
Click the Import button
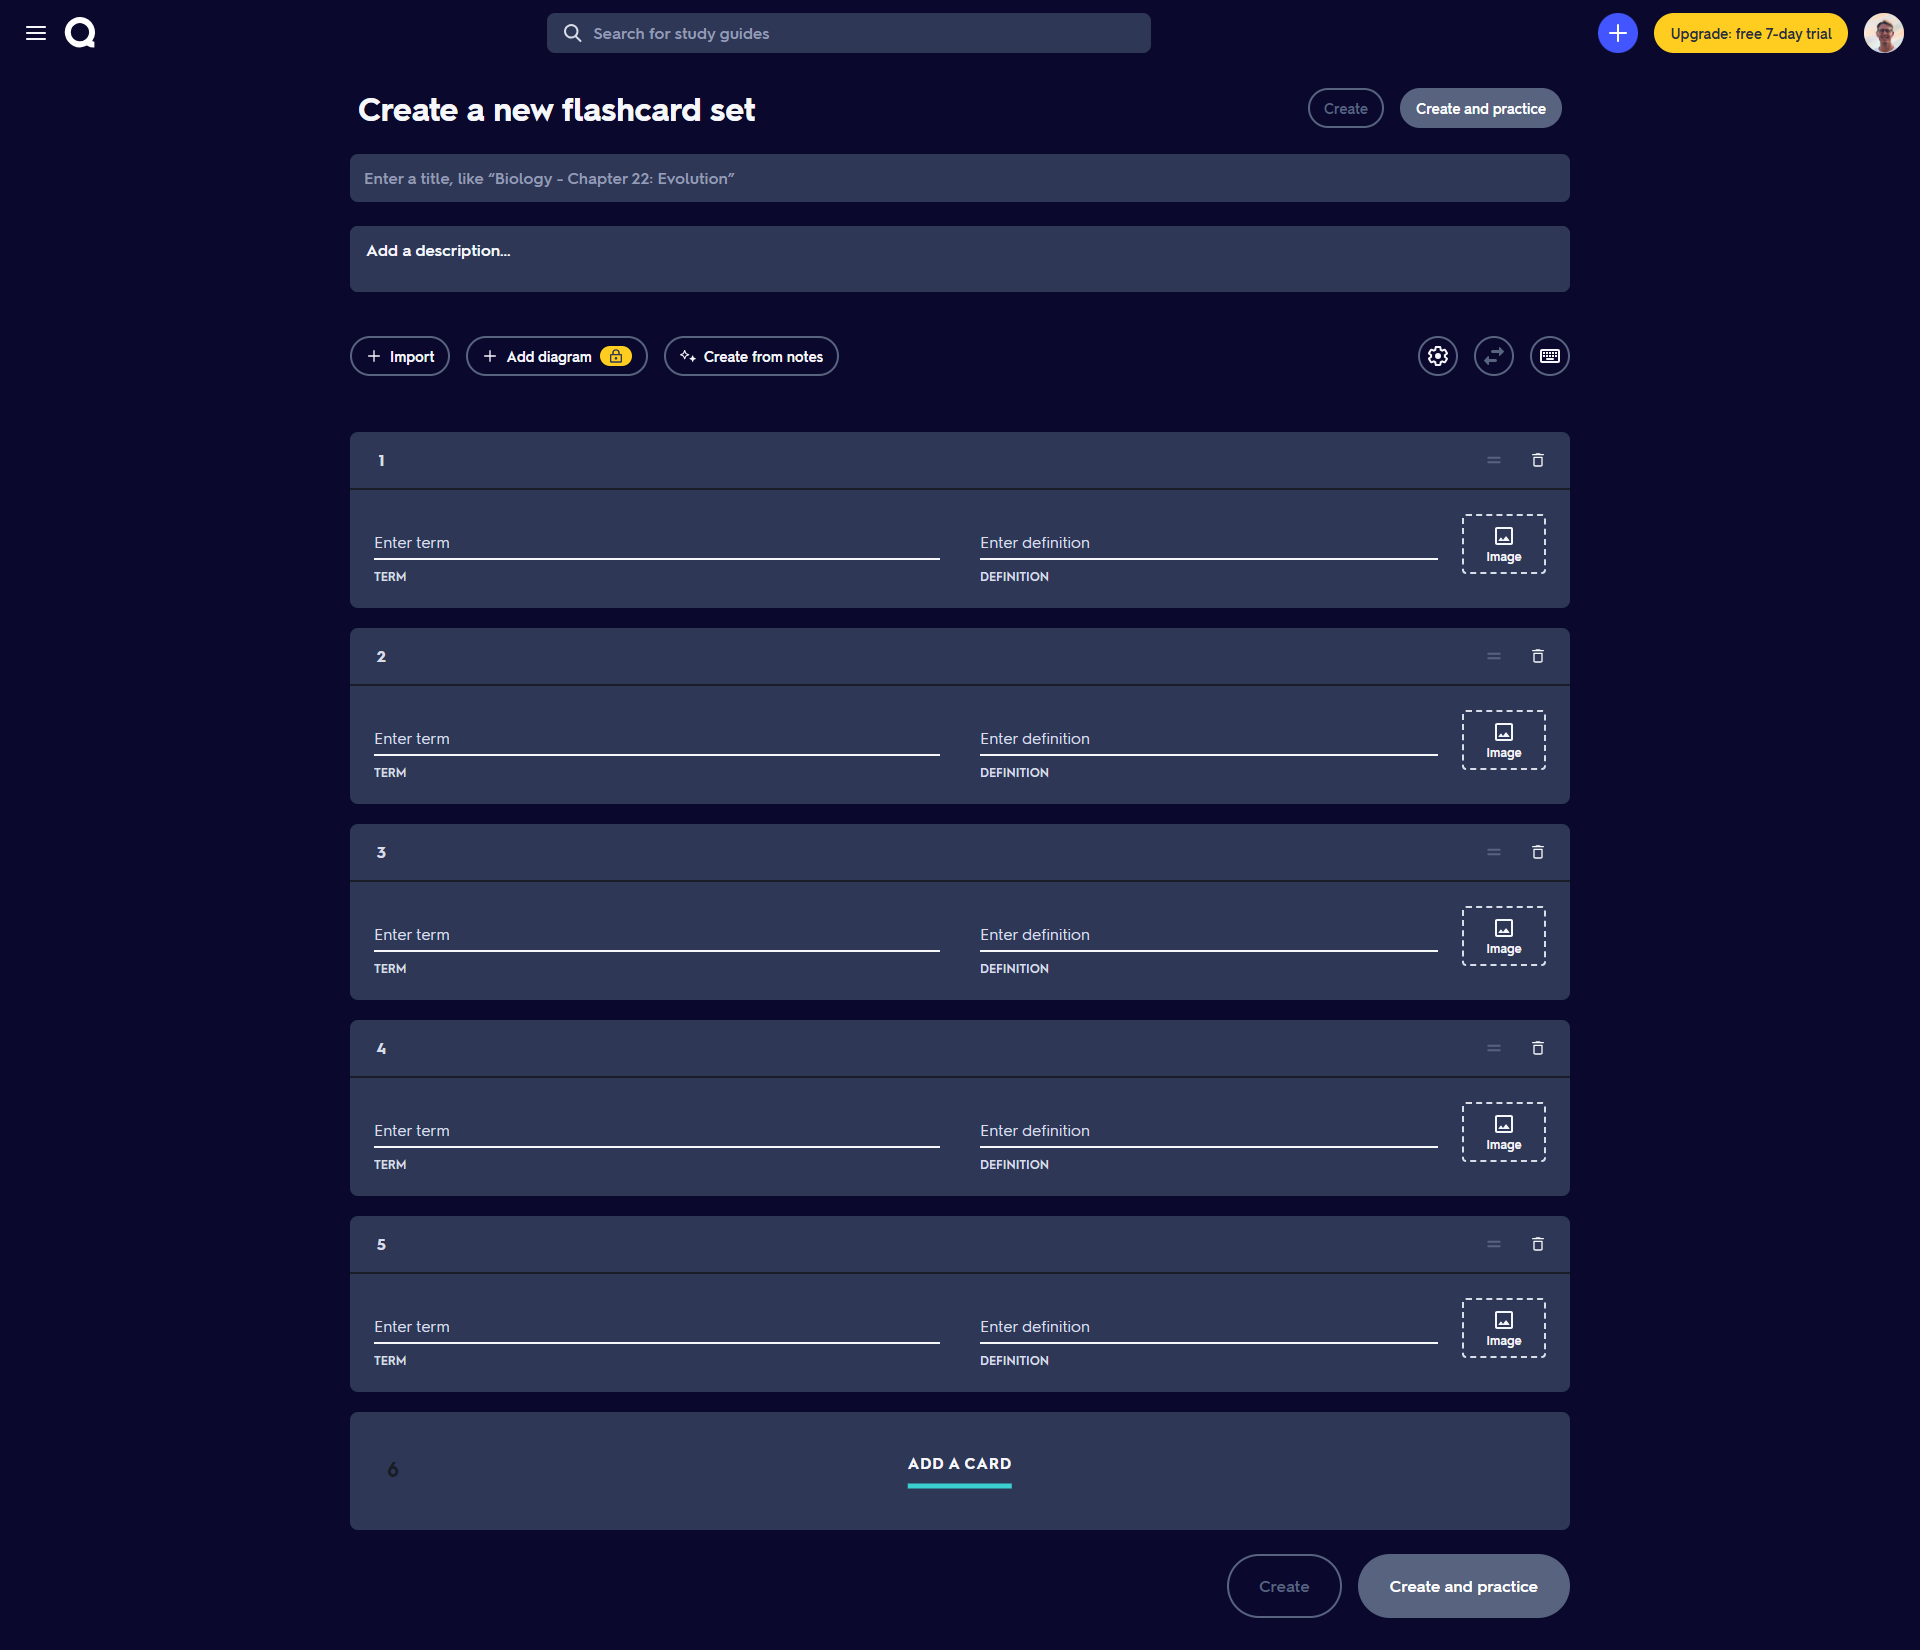(x=400, y=356)
